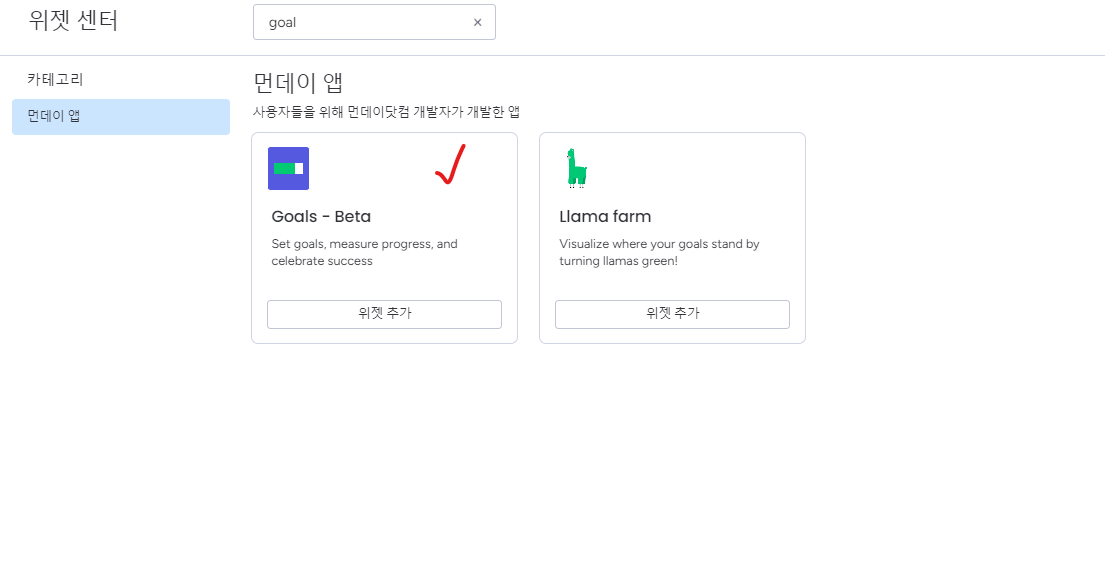Select the Llama farm widget card
Viewport: 1105px width, 570px height.
click(x=672, y=280)
